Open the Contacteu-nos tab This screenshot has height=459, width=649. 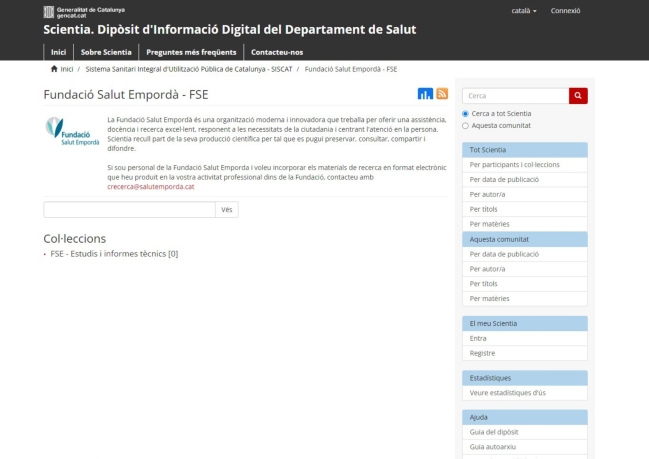click(277, 52)
